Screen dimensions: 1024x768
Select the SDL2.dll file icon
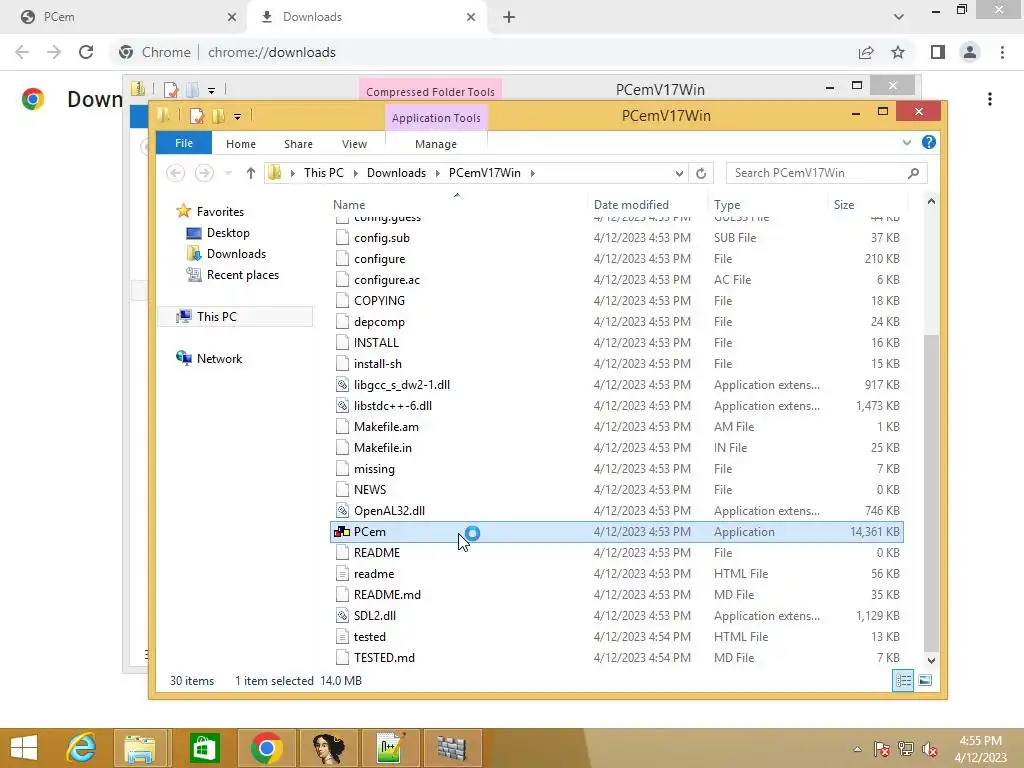(342, 615)
